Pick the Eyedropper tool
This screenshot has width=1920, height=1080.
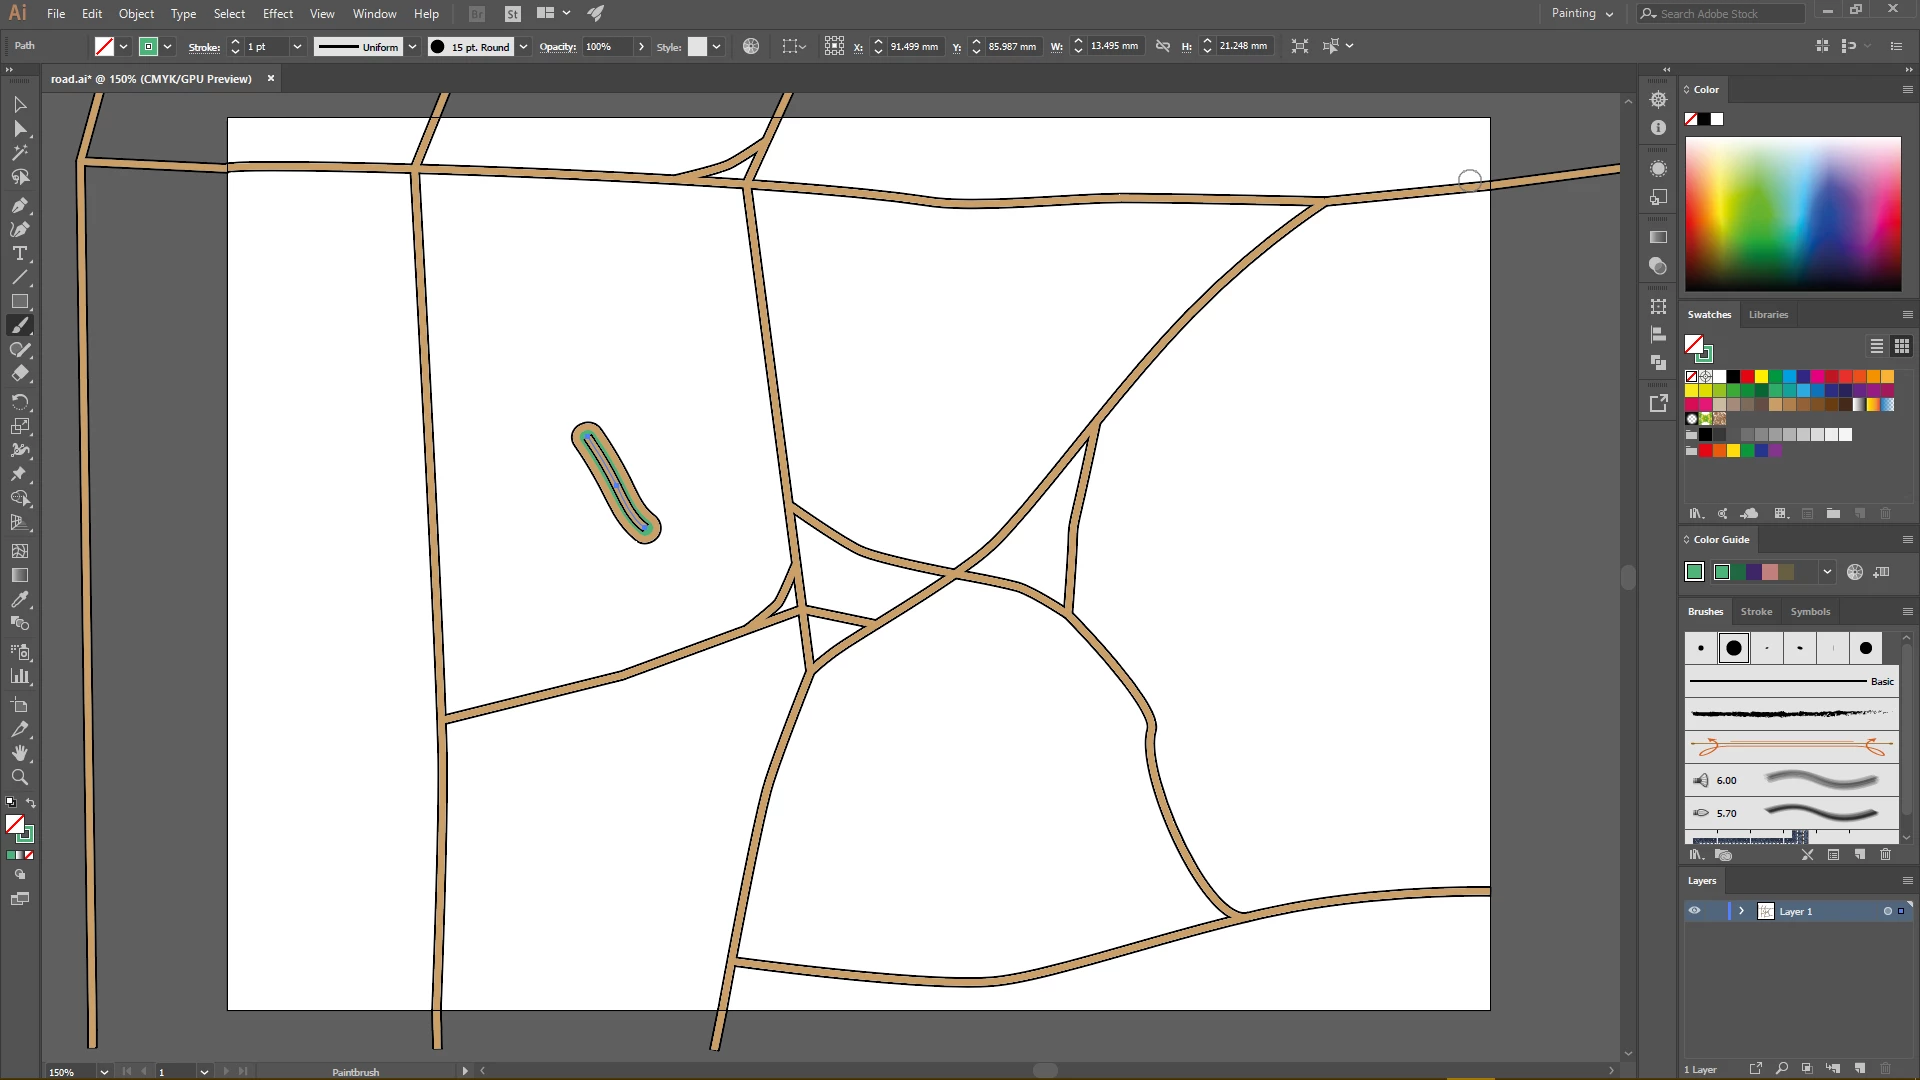(19, 600)
